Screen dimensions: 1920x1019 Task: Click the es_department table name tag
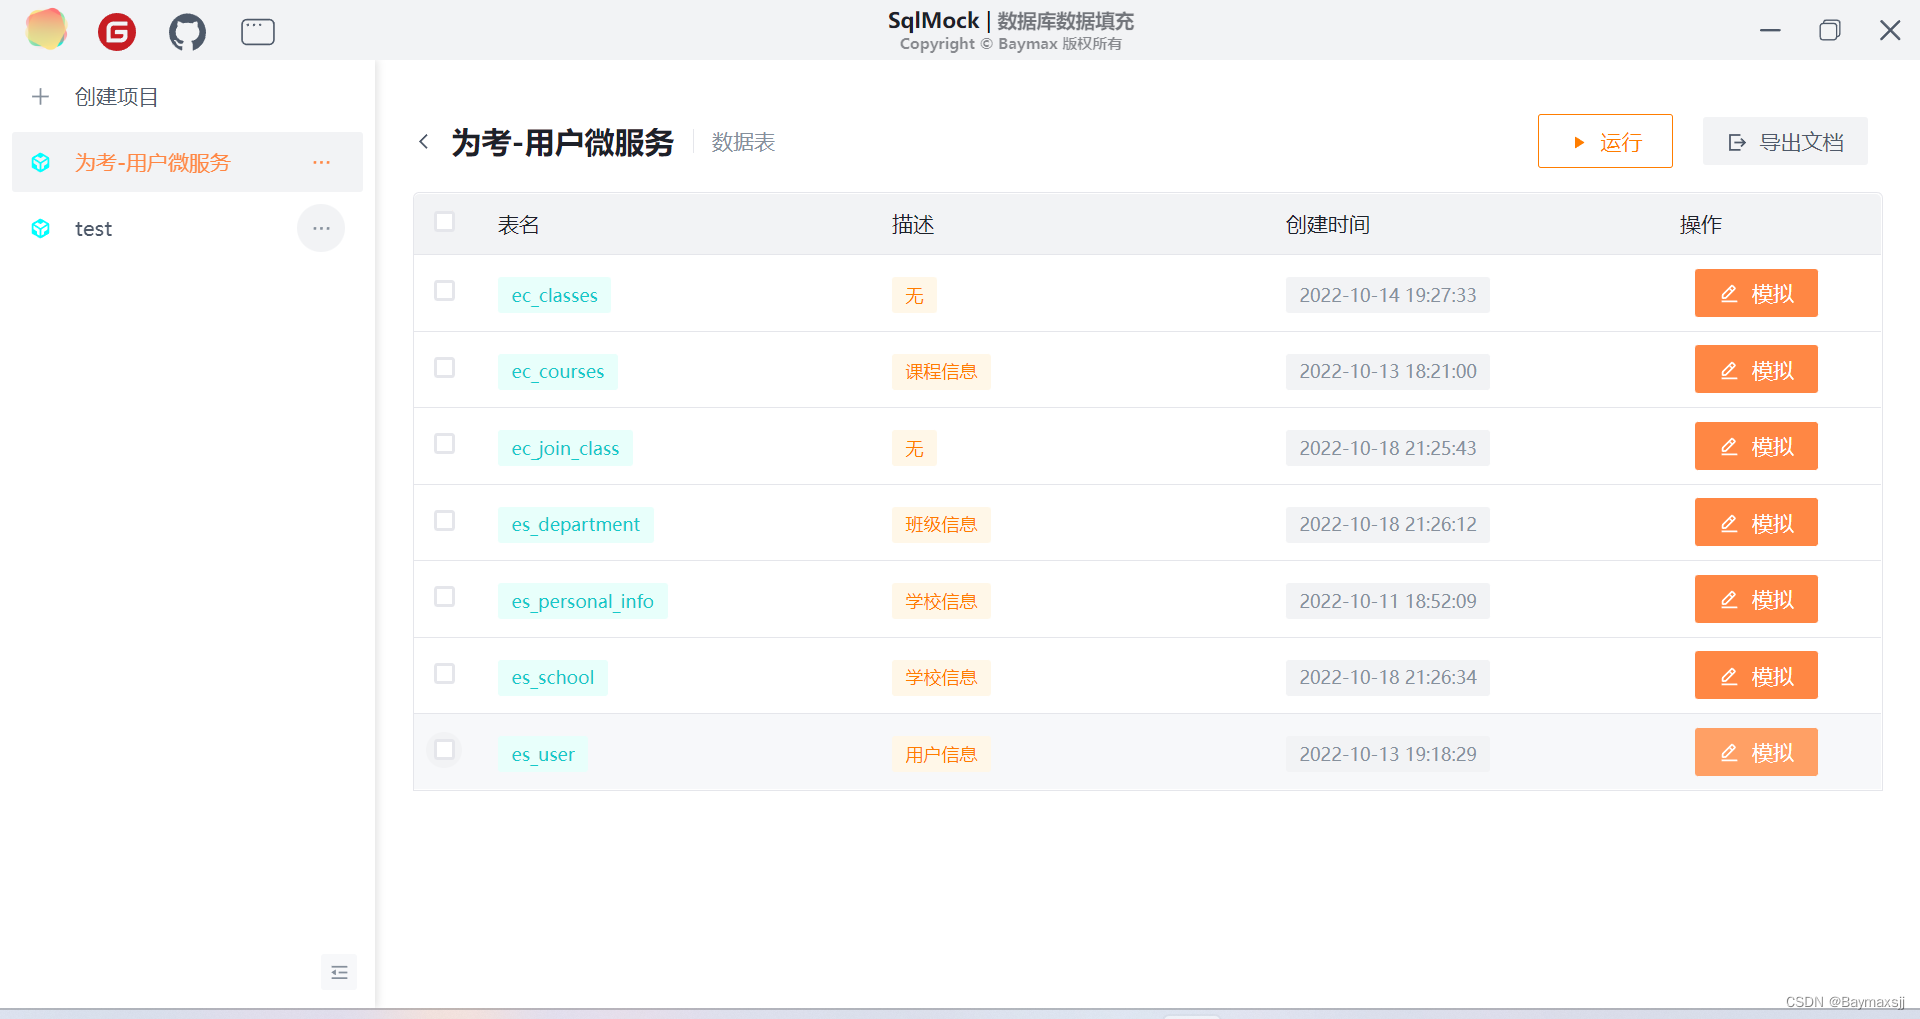pos(575,524)
